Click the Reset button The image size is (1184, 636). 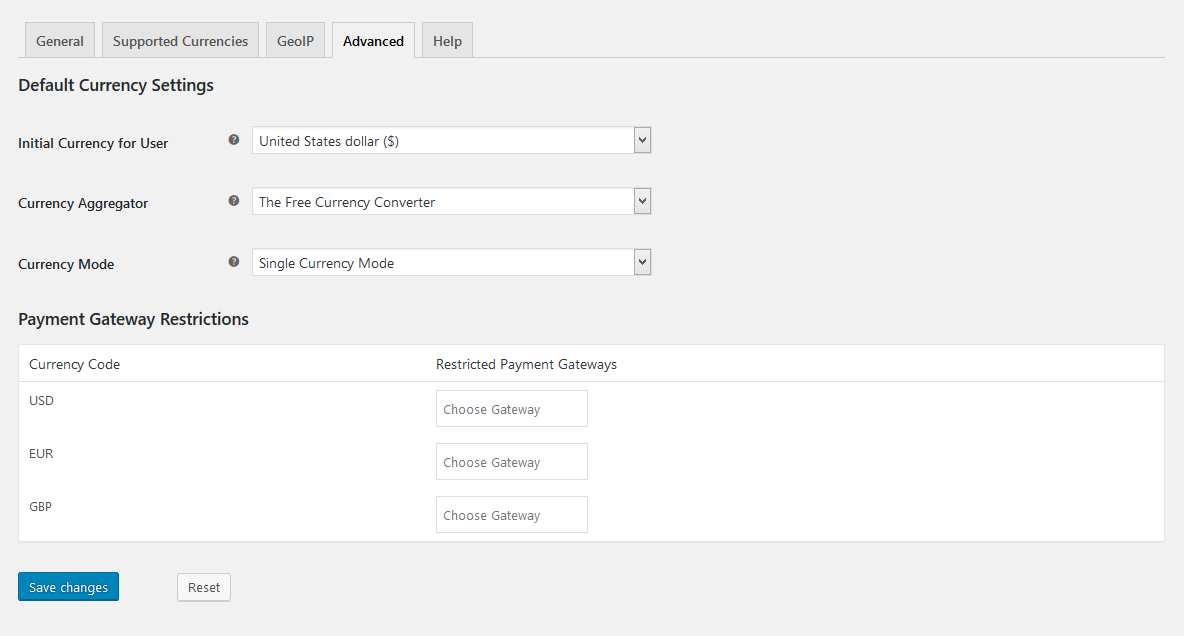[x=204, y=587]
